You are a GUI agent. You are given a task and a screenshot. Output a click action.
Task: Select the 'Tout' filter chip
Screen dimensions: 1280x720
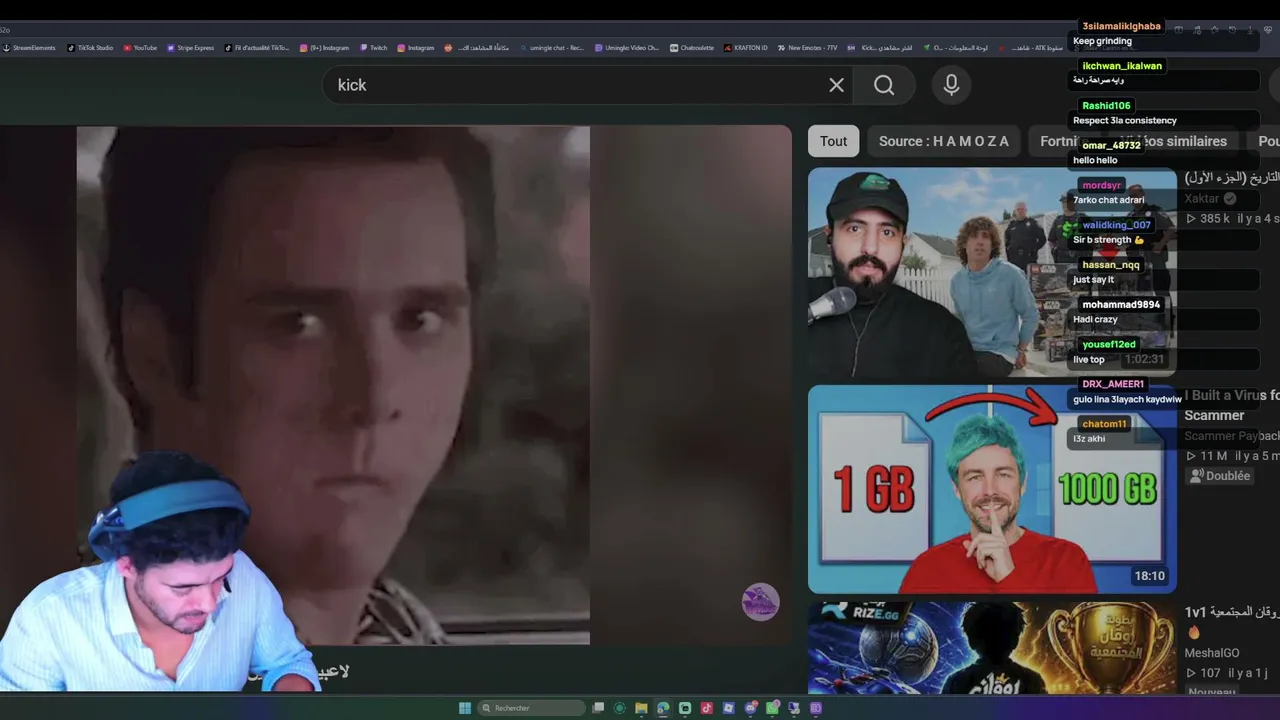pyautogui.click(x=834, y=141)
